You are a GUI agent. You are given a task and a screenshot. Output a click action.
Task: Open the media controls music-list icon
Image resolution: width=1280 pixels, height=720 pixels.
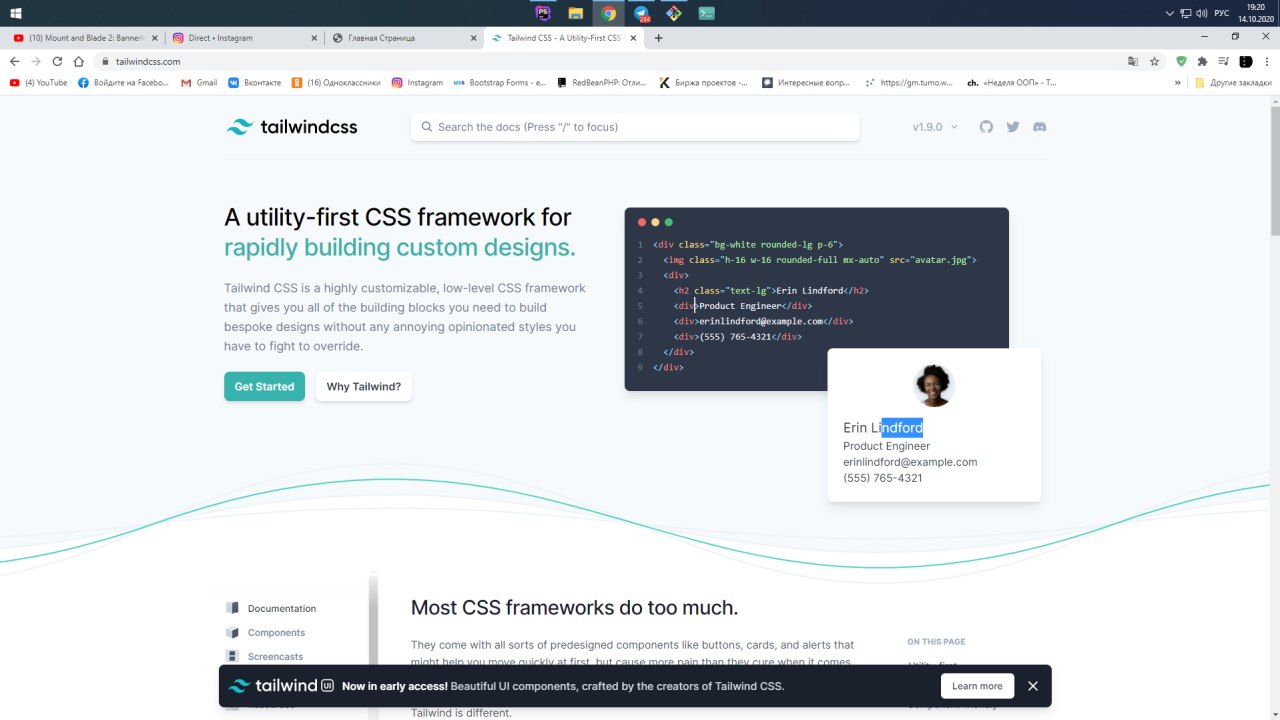click(x=1224, y=61)
